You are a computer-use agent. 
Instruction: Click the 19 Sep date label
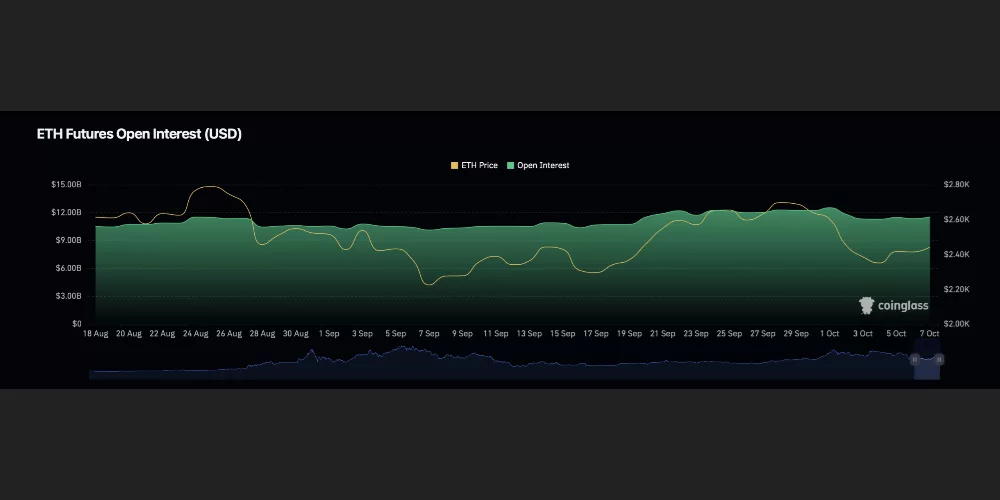629,334
